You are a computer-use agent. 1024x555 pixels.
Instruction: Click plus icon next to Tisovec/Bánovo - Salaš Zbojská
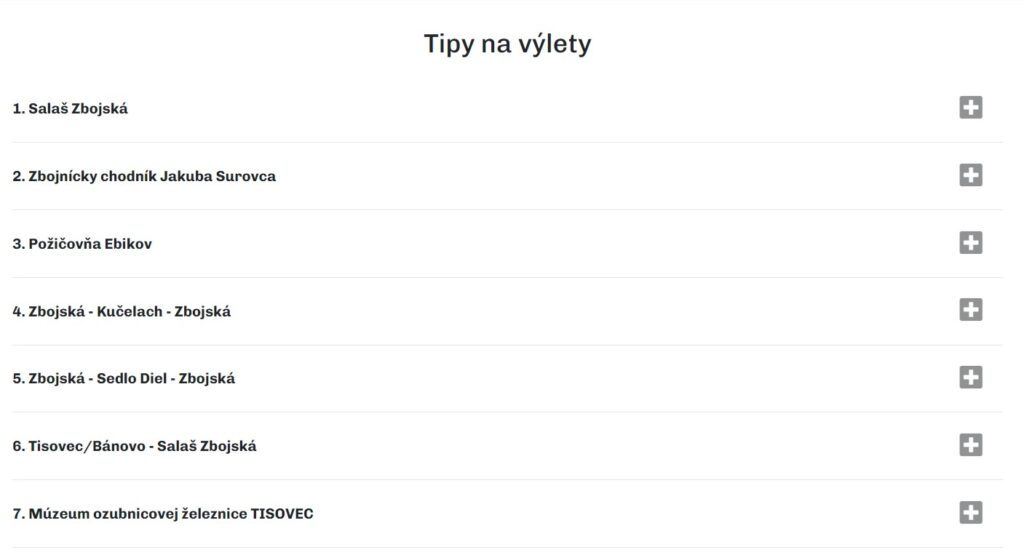click(x=970, y=445)
